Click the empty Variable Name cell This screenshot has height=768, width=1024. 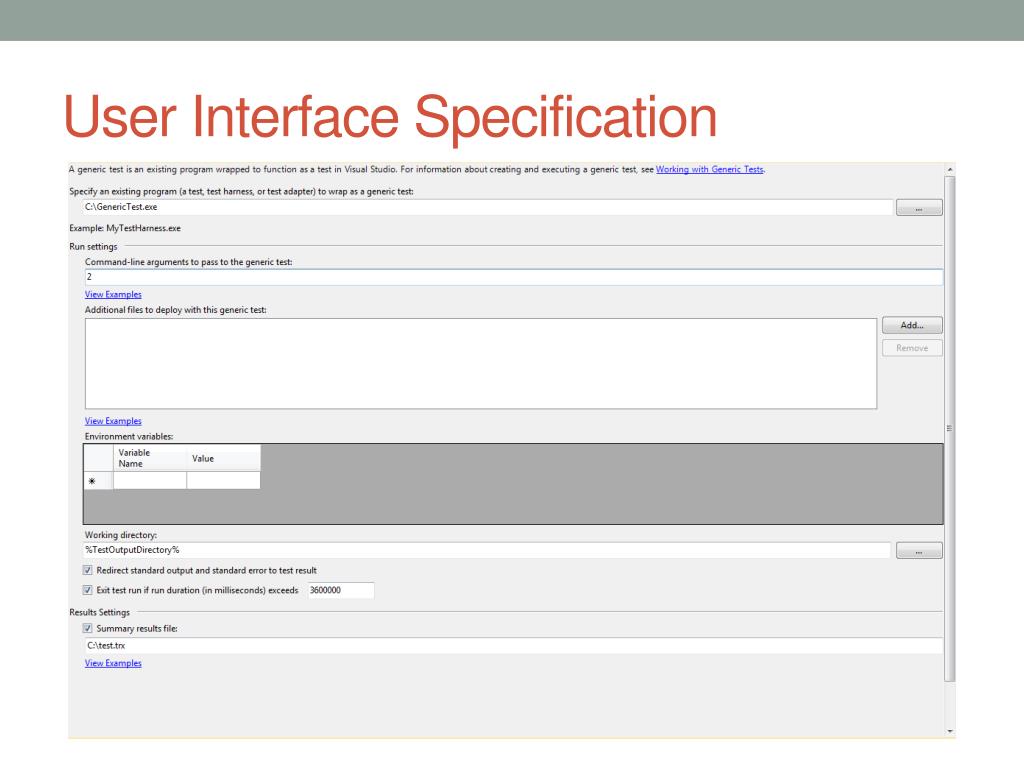[x=150, y=481]
